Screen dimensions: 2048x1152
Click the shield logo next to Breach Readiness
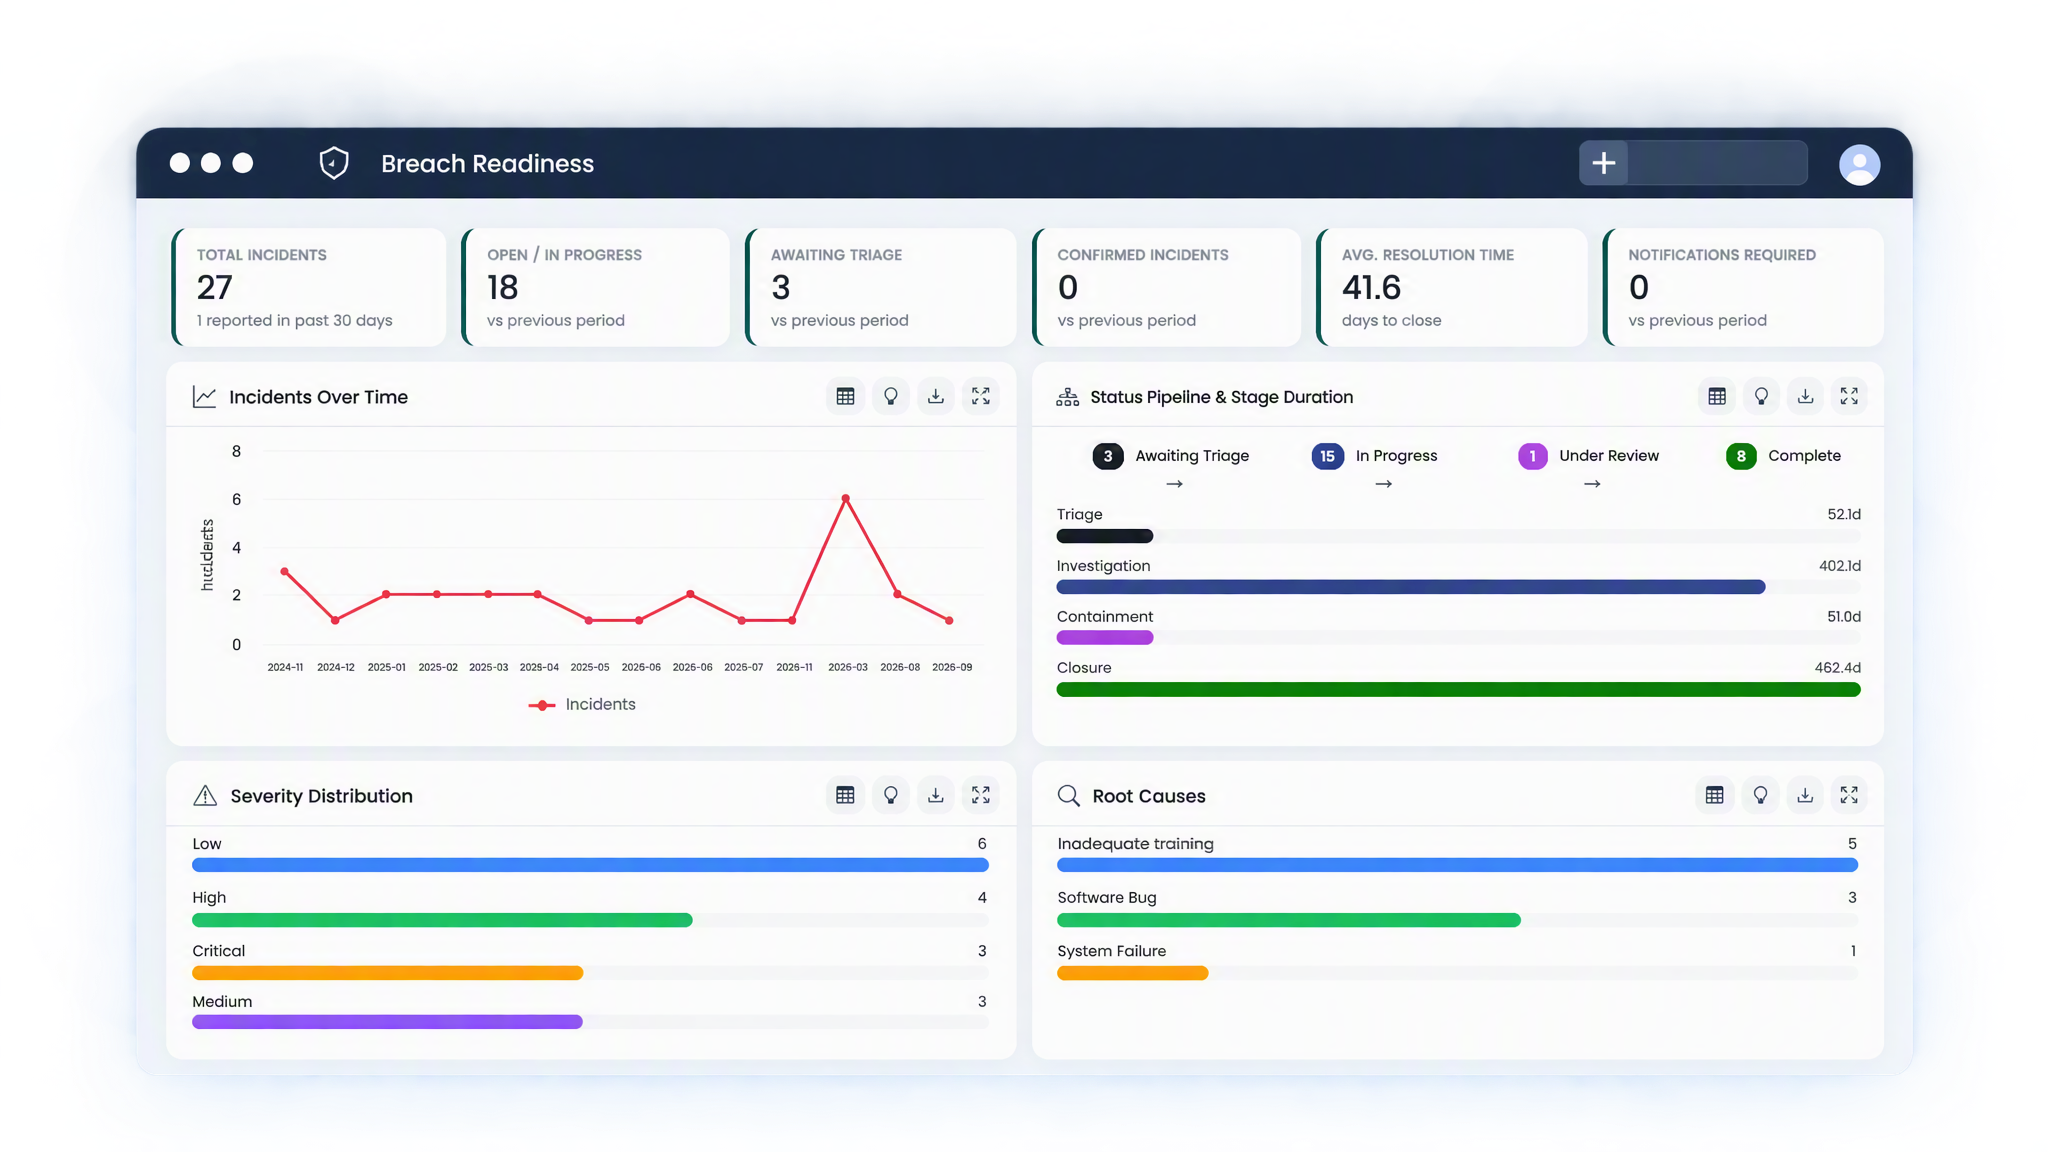click(x=334, y=163)
